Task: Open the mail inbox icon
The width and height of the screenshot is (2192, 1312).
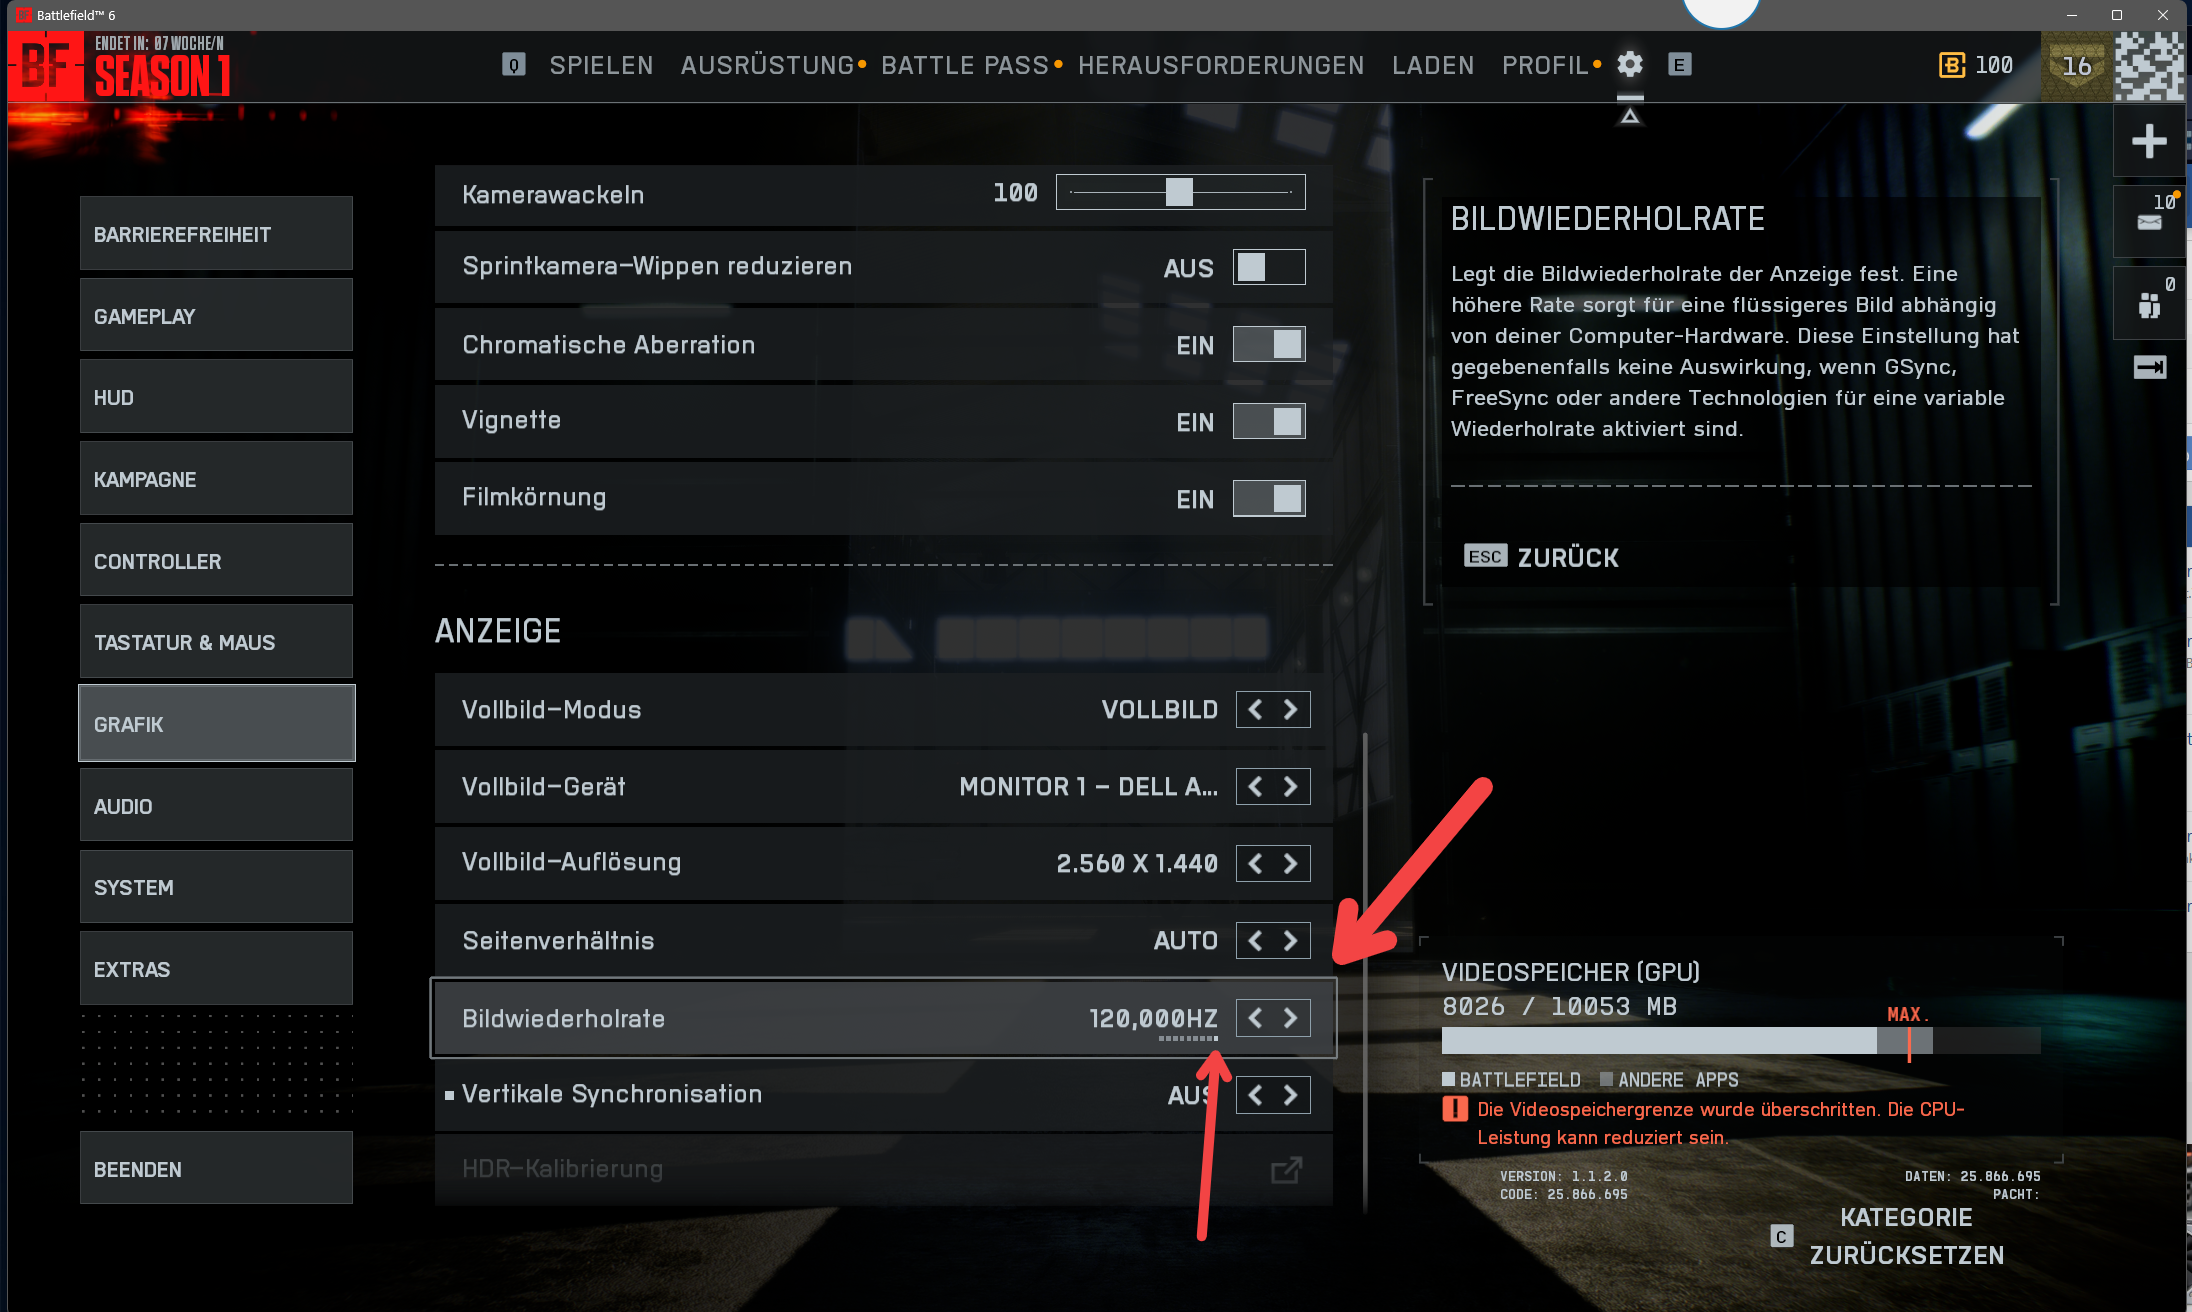Action: (x=2149, y=222)
